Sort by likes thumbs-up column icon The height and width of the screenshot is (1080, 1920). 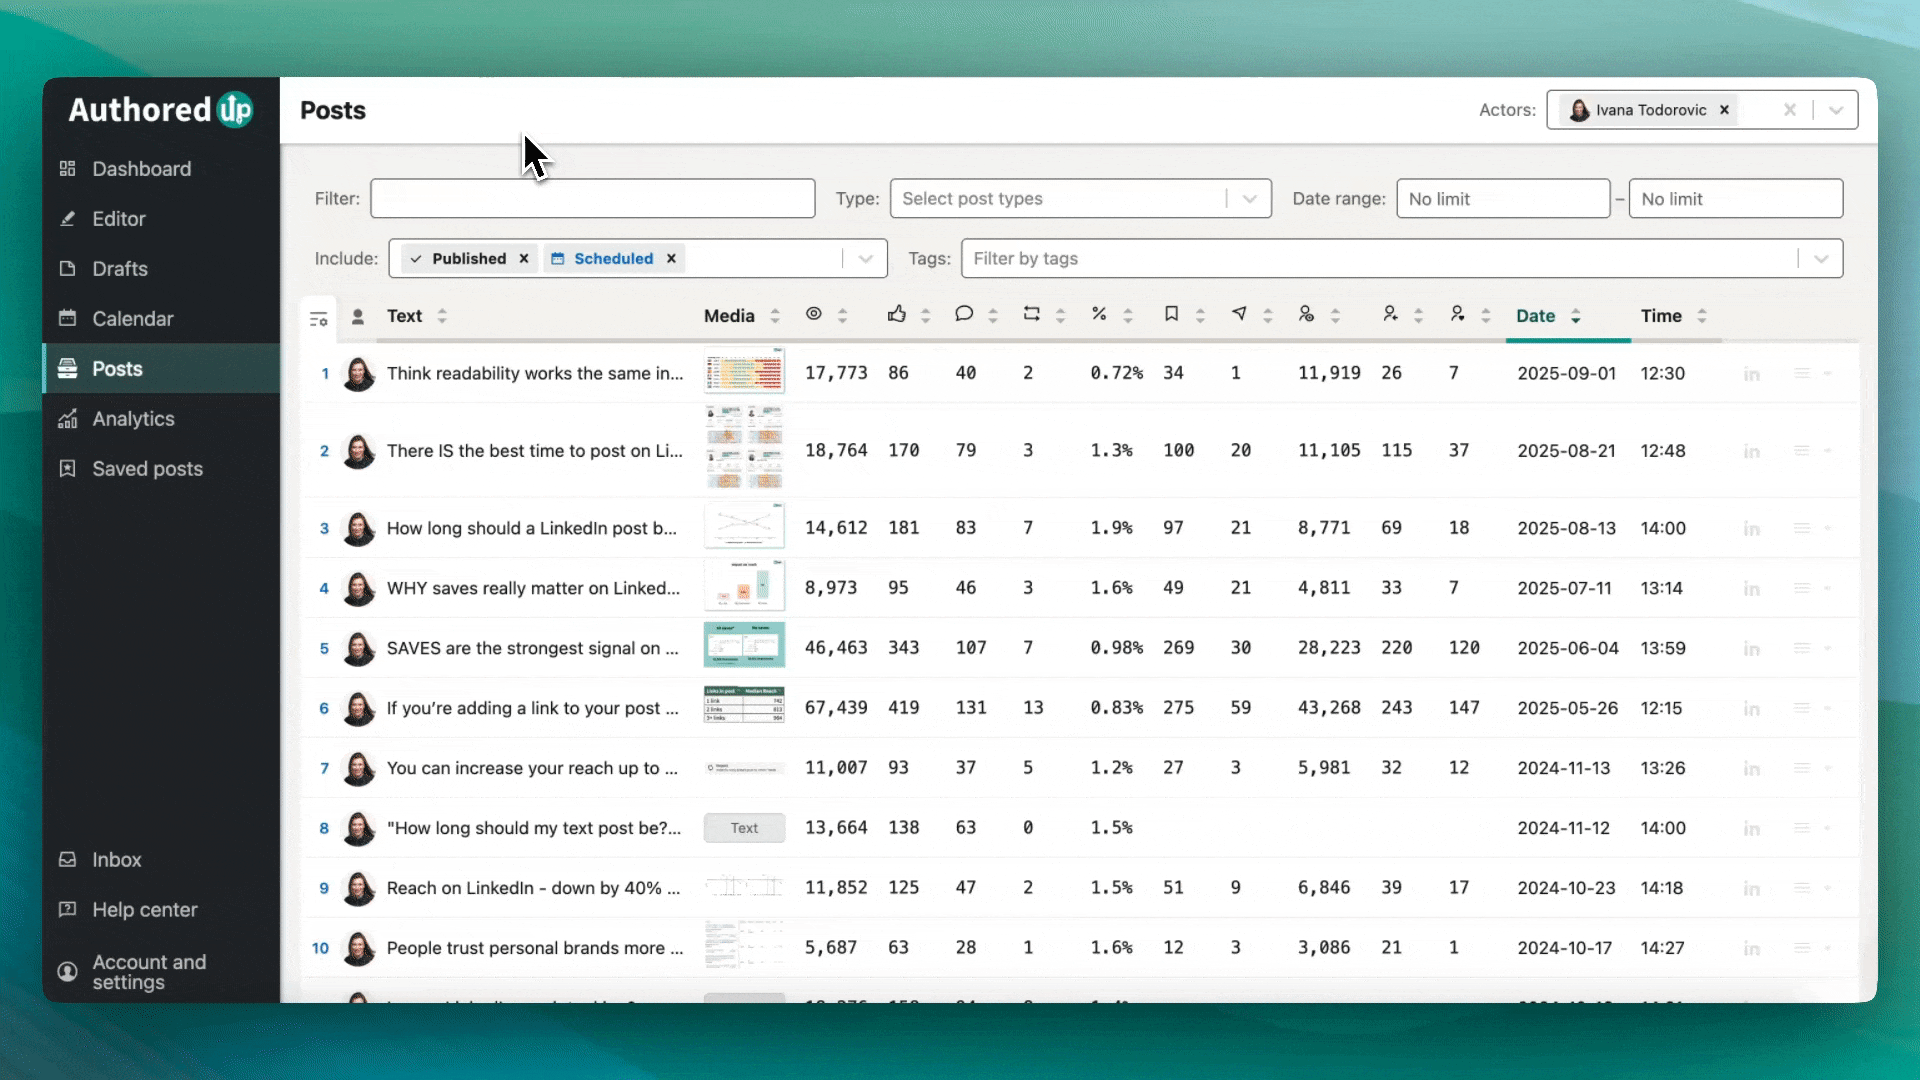click(x=897, y=315)
